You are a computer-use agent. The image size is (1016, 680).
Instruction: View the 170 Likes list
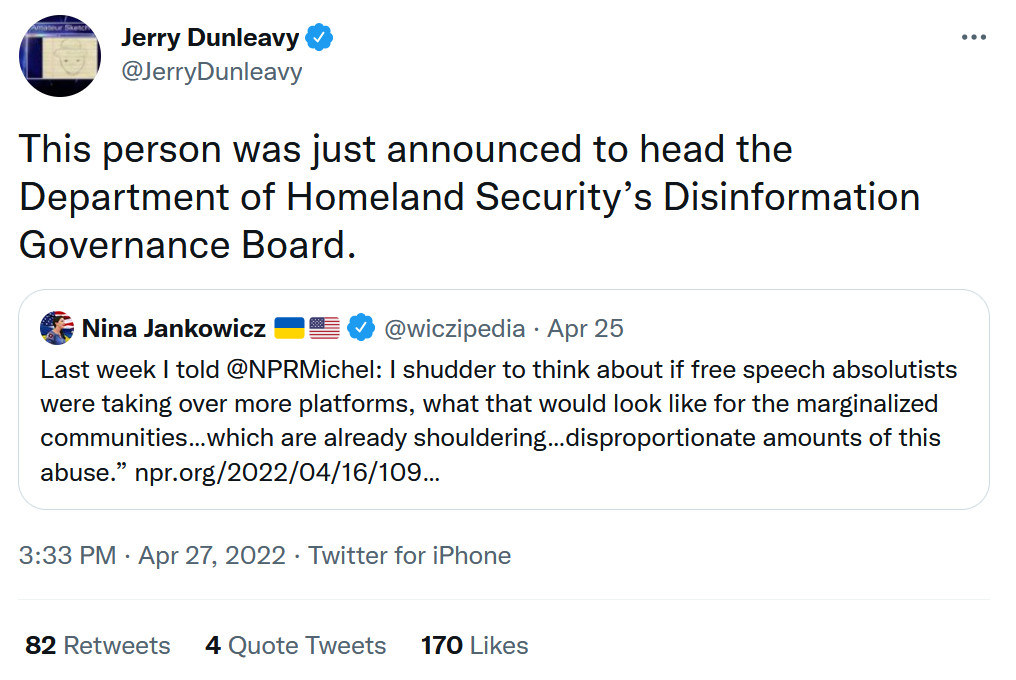coord(474,645)
